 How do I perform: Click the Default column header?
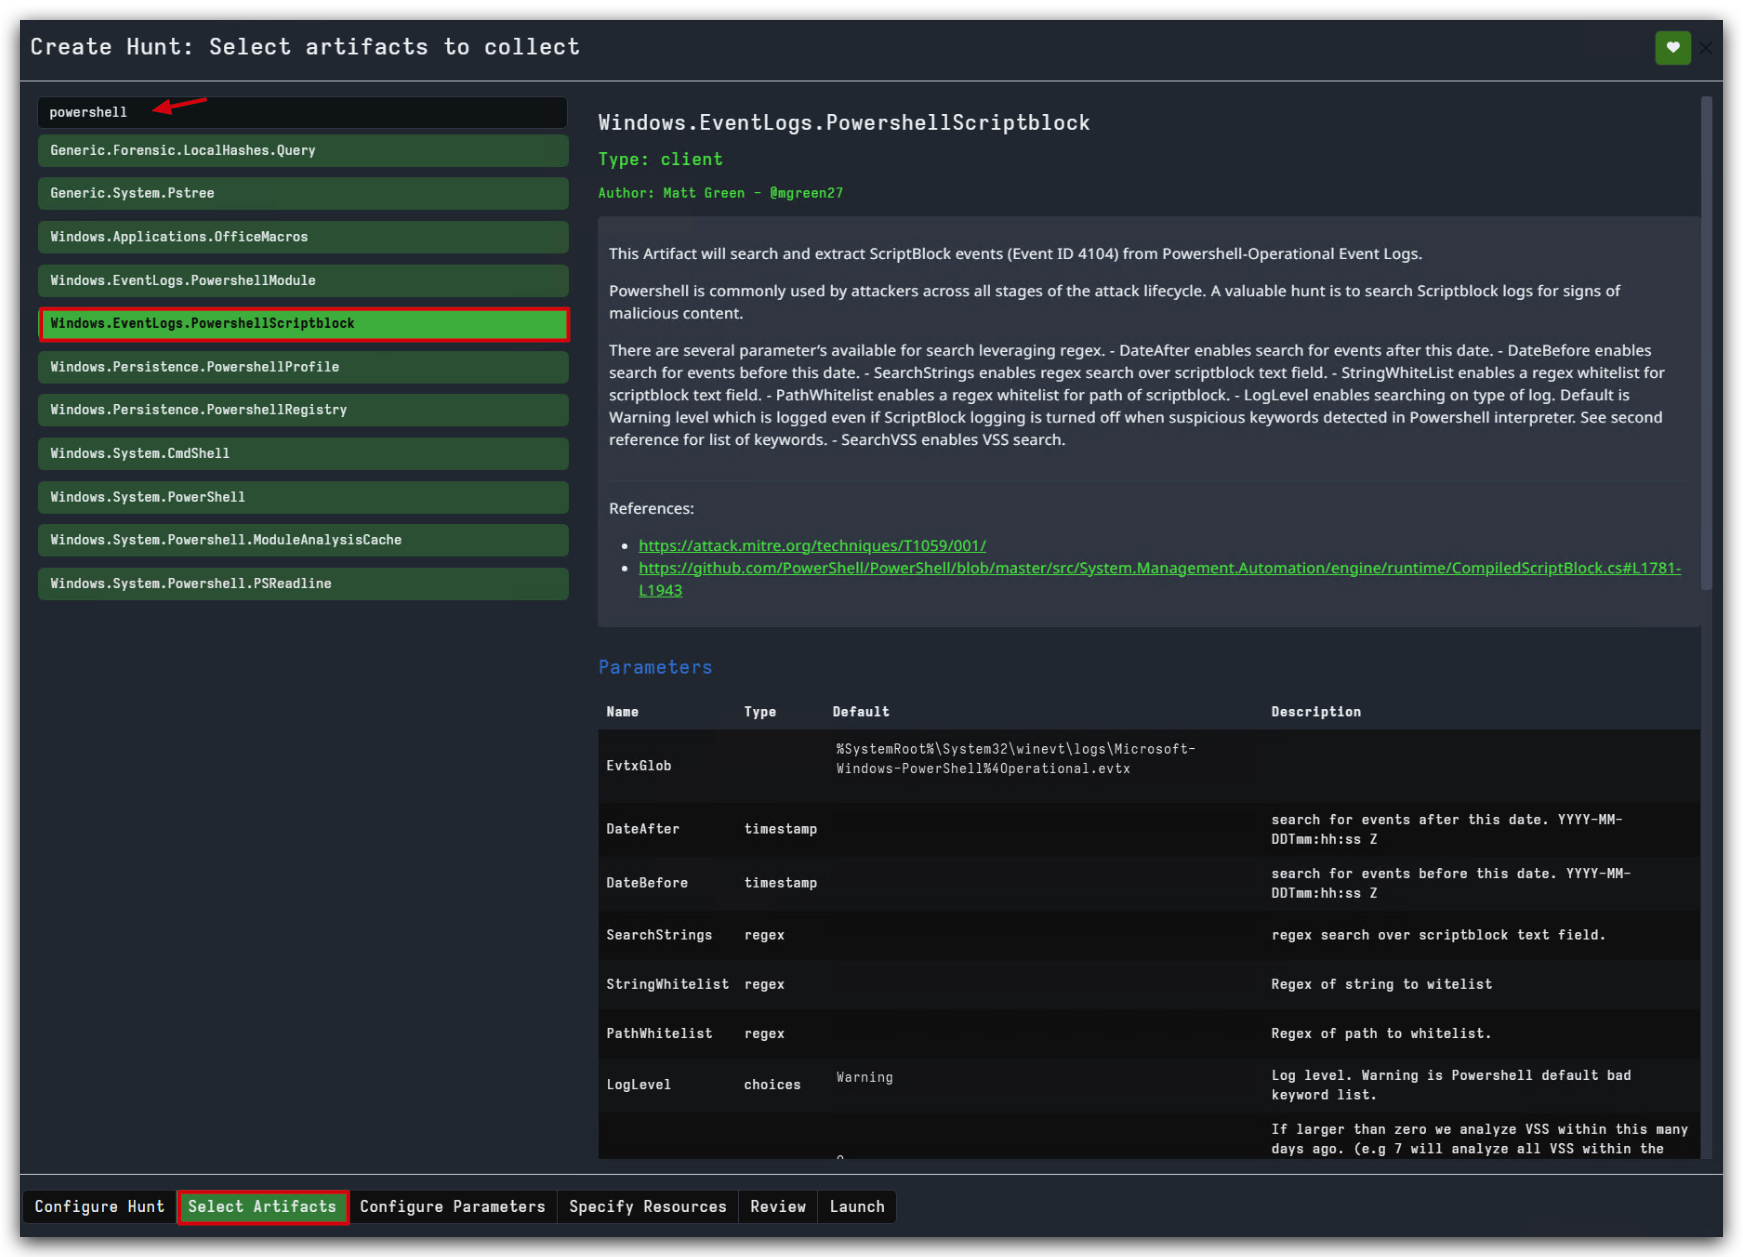pos(861,712)
